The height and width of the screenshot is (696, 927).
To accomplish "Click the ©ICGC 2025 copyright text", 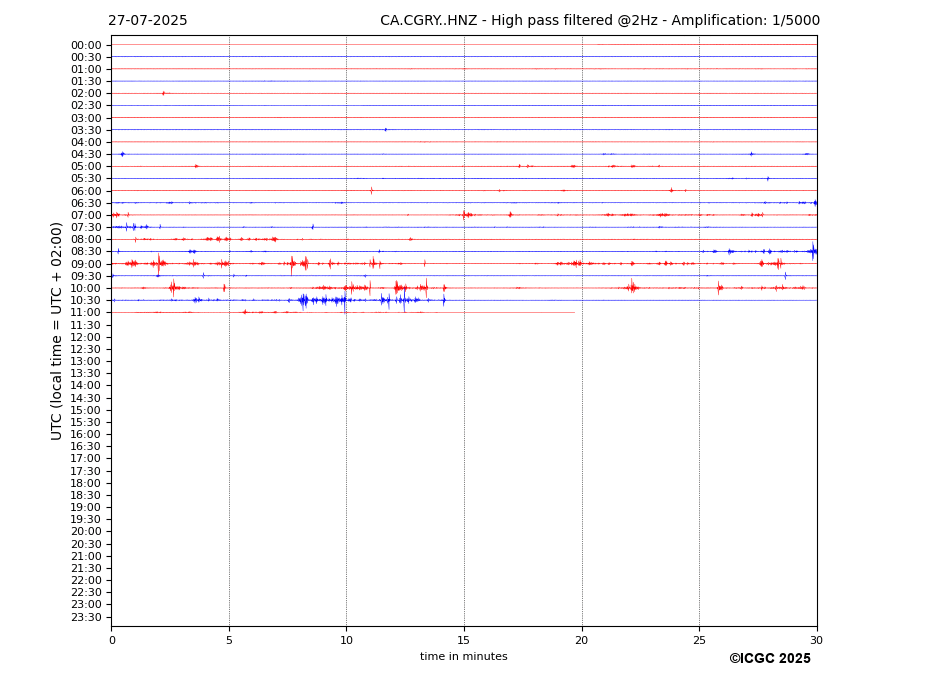I will 770,659.
